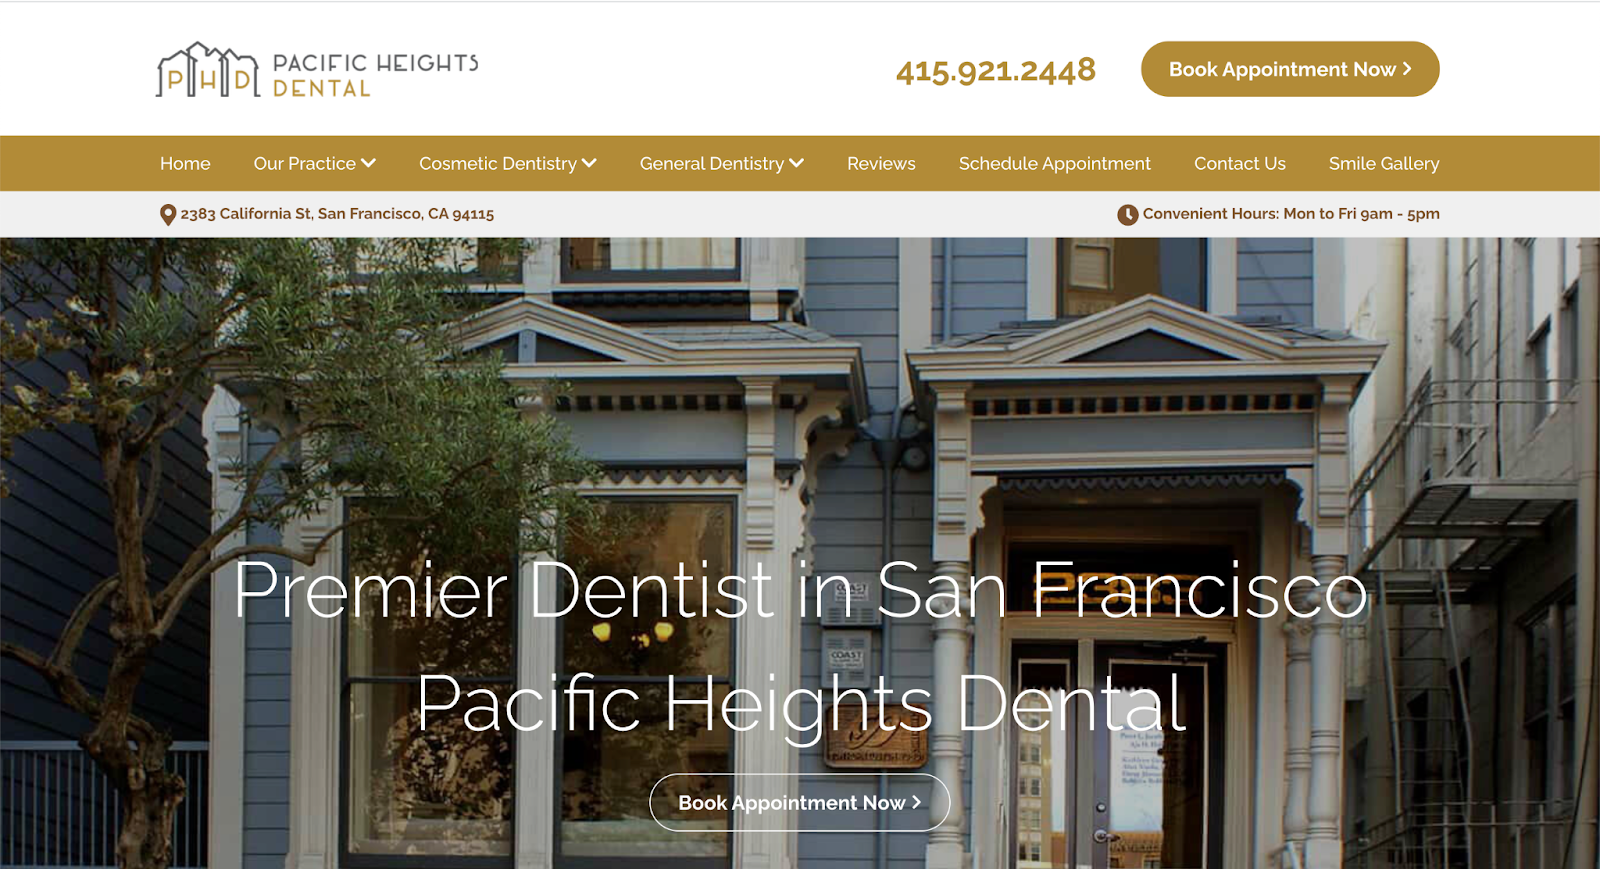This screenshot has width=1600, height=869.
Task: Open the Reviews menu item
Action: 881,163
